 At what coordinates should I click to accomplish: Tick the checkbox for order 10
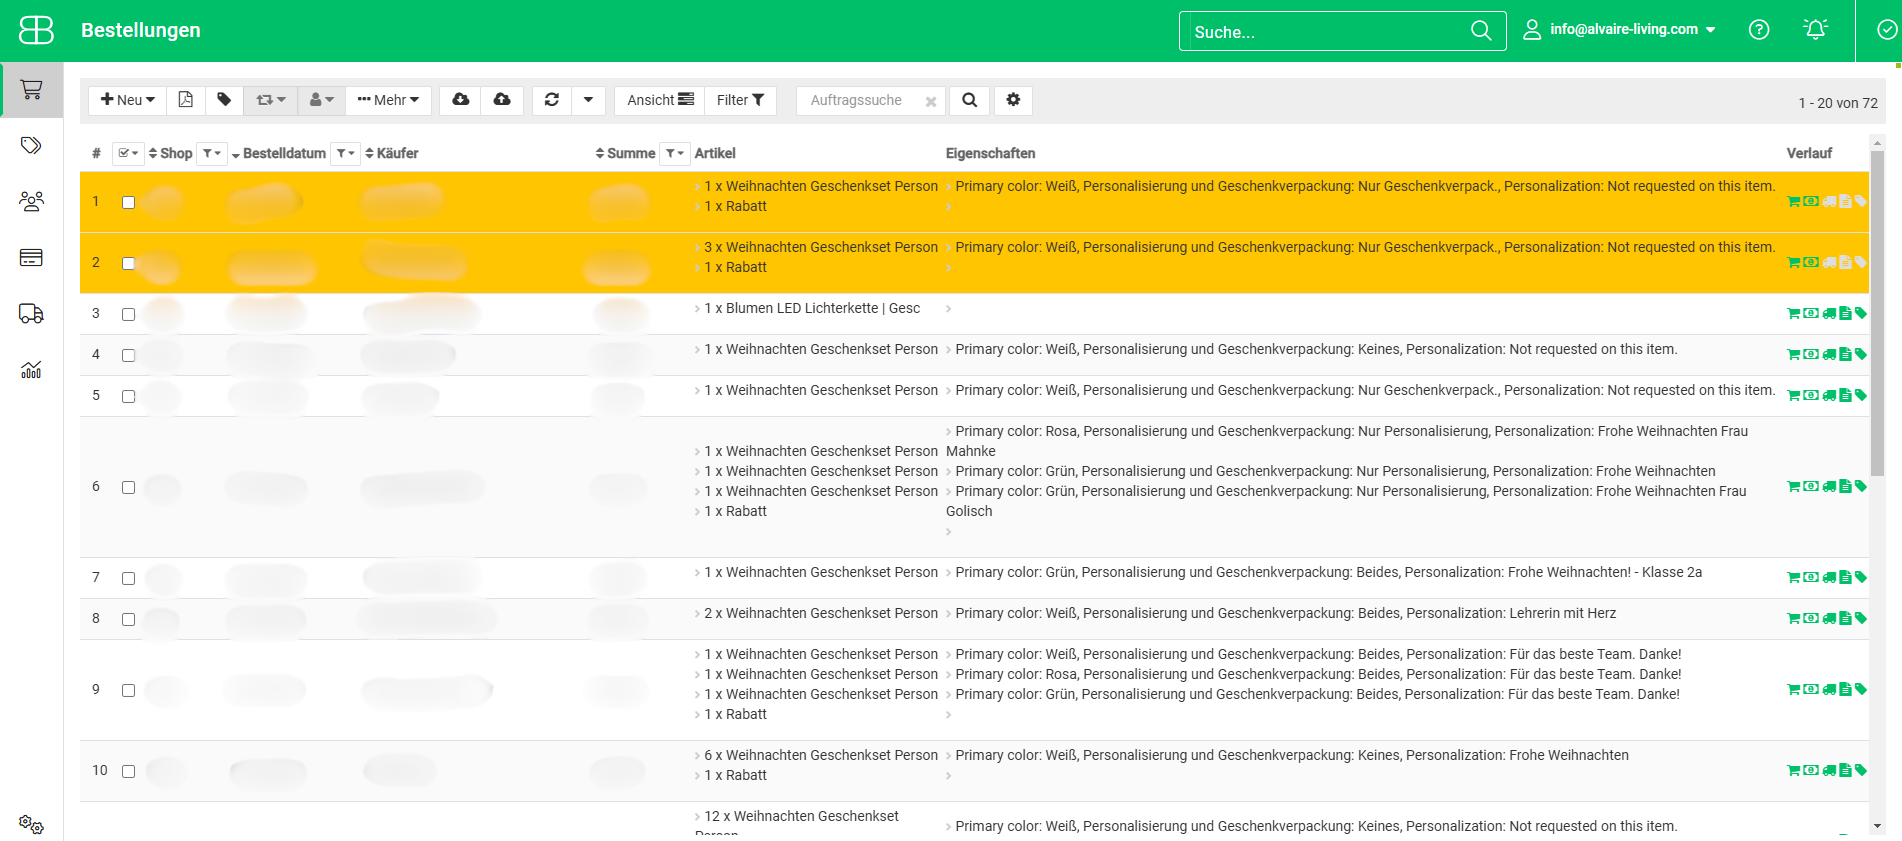point(128,772)
